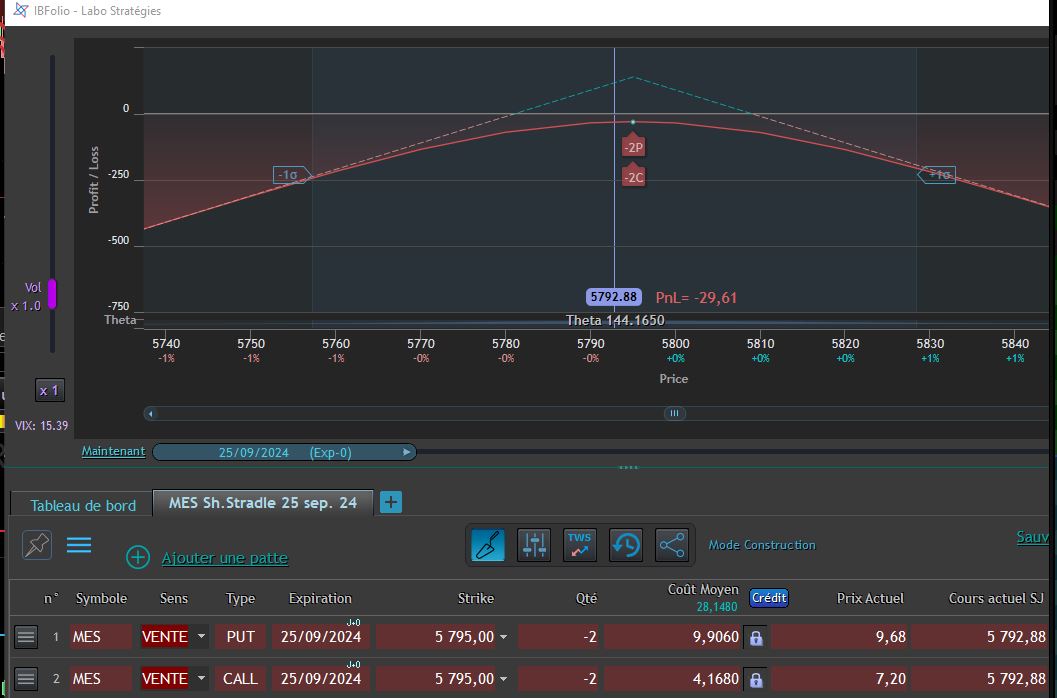Click the pushpin icon
The width and height of the screenshot is (1057, 698).
(x=37, y=545)
